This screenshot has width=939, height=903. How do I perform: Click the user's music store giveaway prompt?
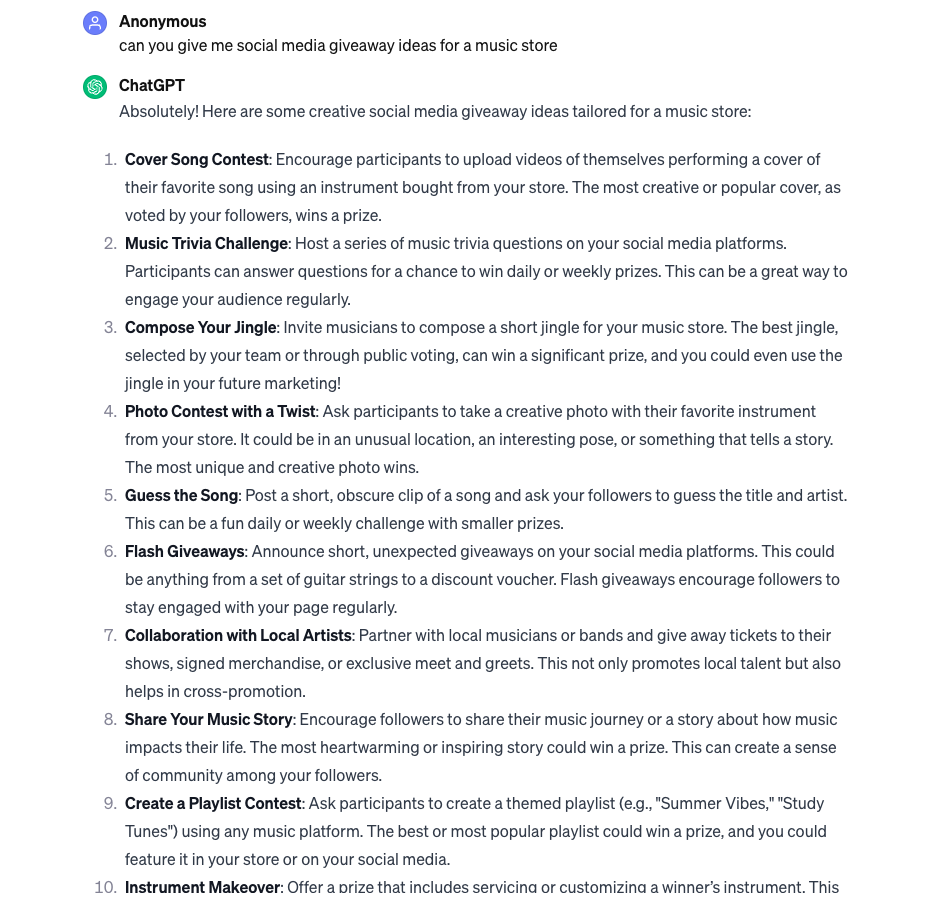point(338,45)
